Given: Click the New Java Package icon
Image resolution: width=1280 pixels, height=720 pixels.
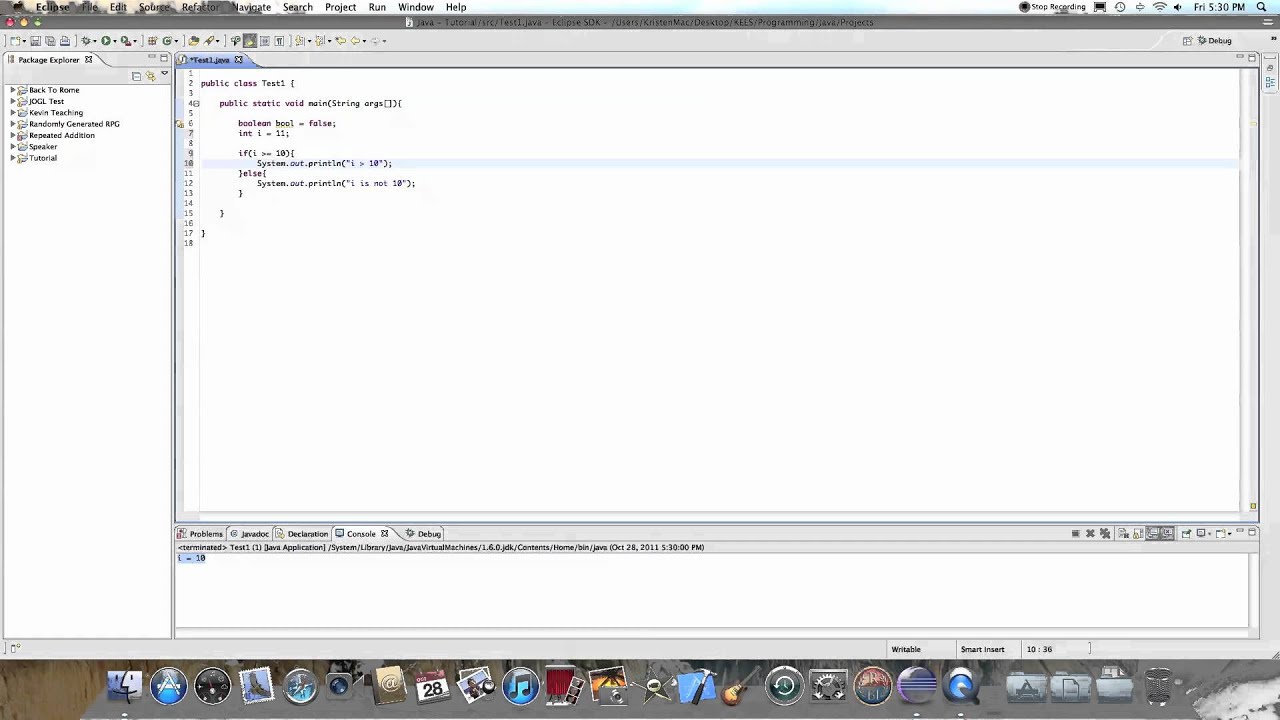Looking at the screenshot, I should coord(152,41).
